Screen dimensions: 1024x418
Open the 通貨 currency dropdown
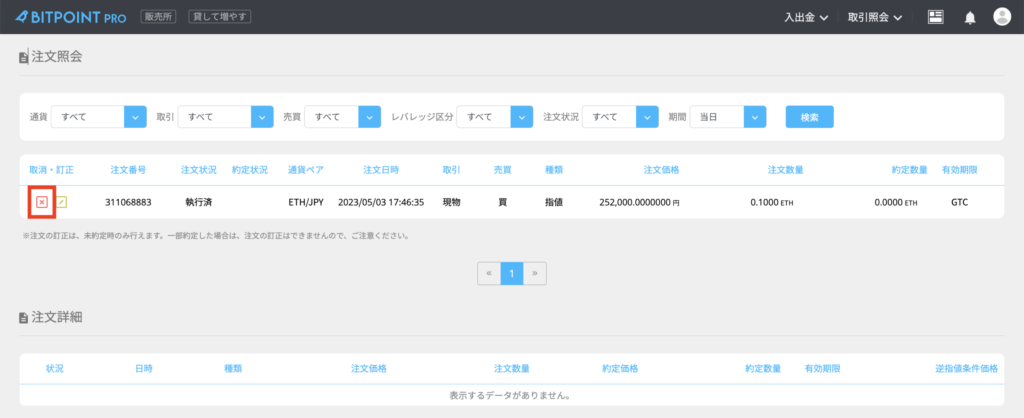[x=99, y=117]
